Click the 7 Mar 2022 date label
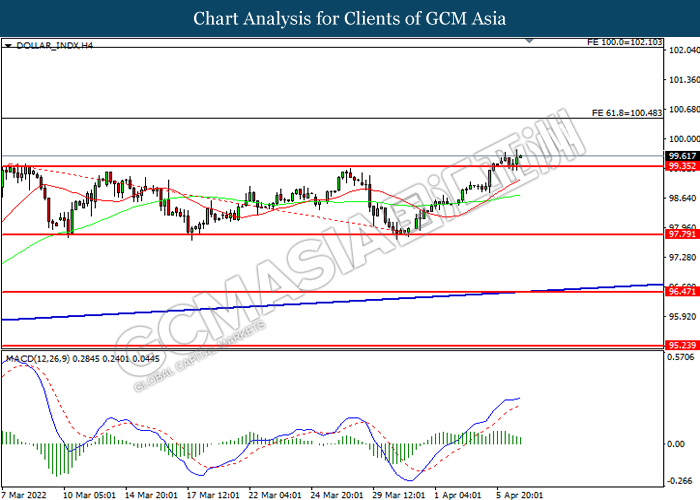 24,495
